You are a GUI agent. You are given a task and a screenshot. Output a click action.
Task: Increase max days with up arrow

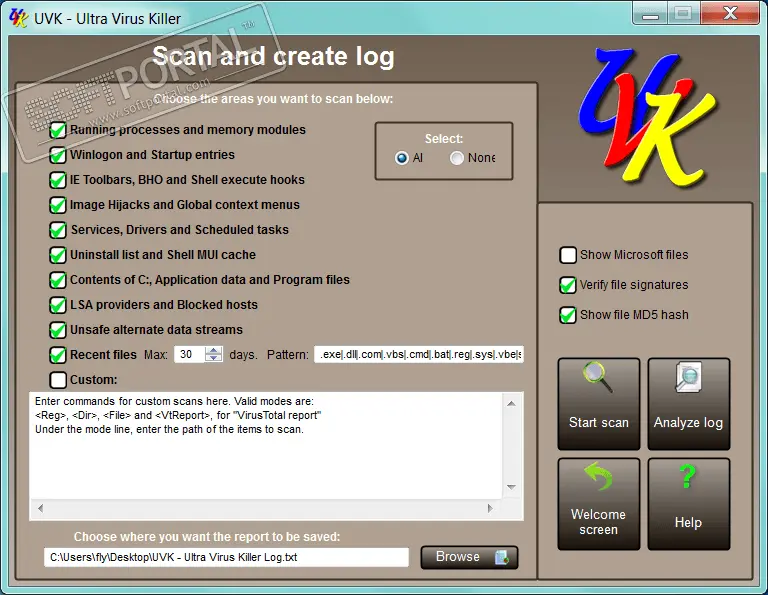214,350
